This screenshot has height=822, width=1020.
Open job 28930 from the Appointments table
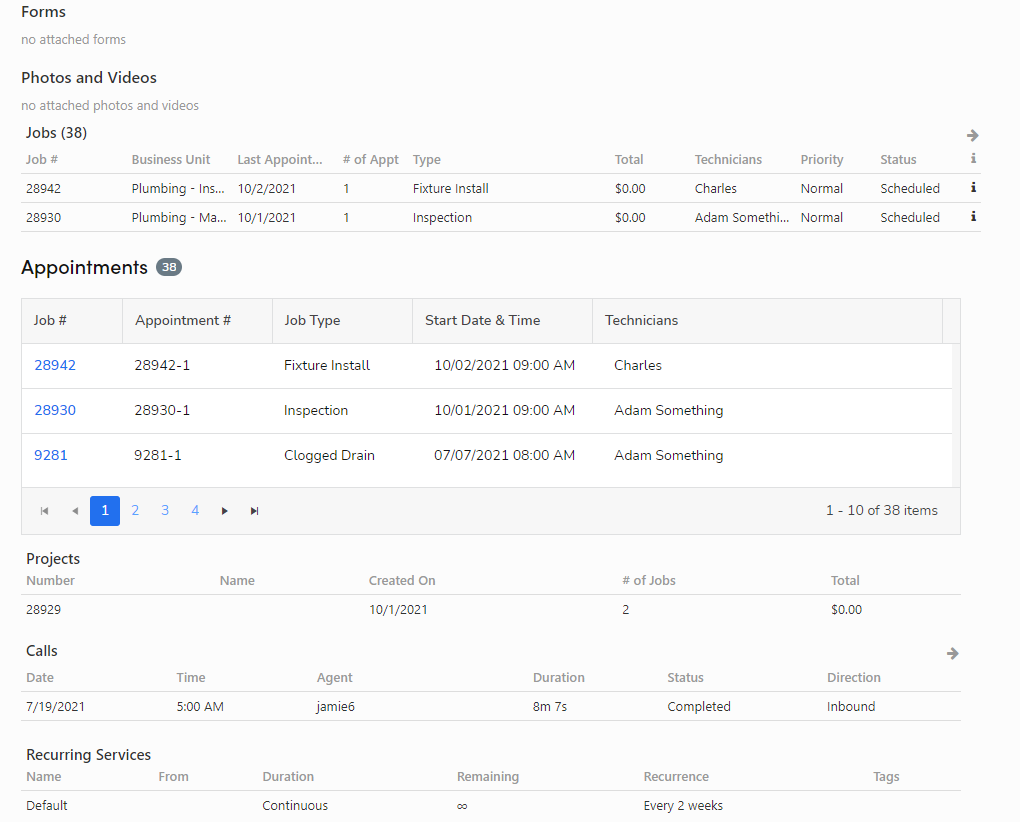[54, 410]
